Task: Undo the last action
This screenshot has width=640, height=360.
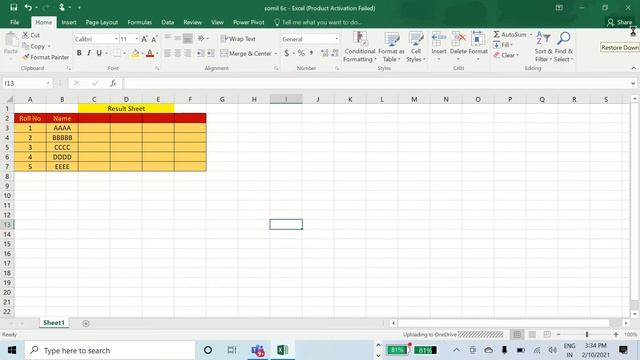Action: pyautogui.click(x=28, y=7)
